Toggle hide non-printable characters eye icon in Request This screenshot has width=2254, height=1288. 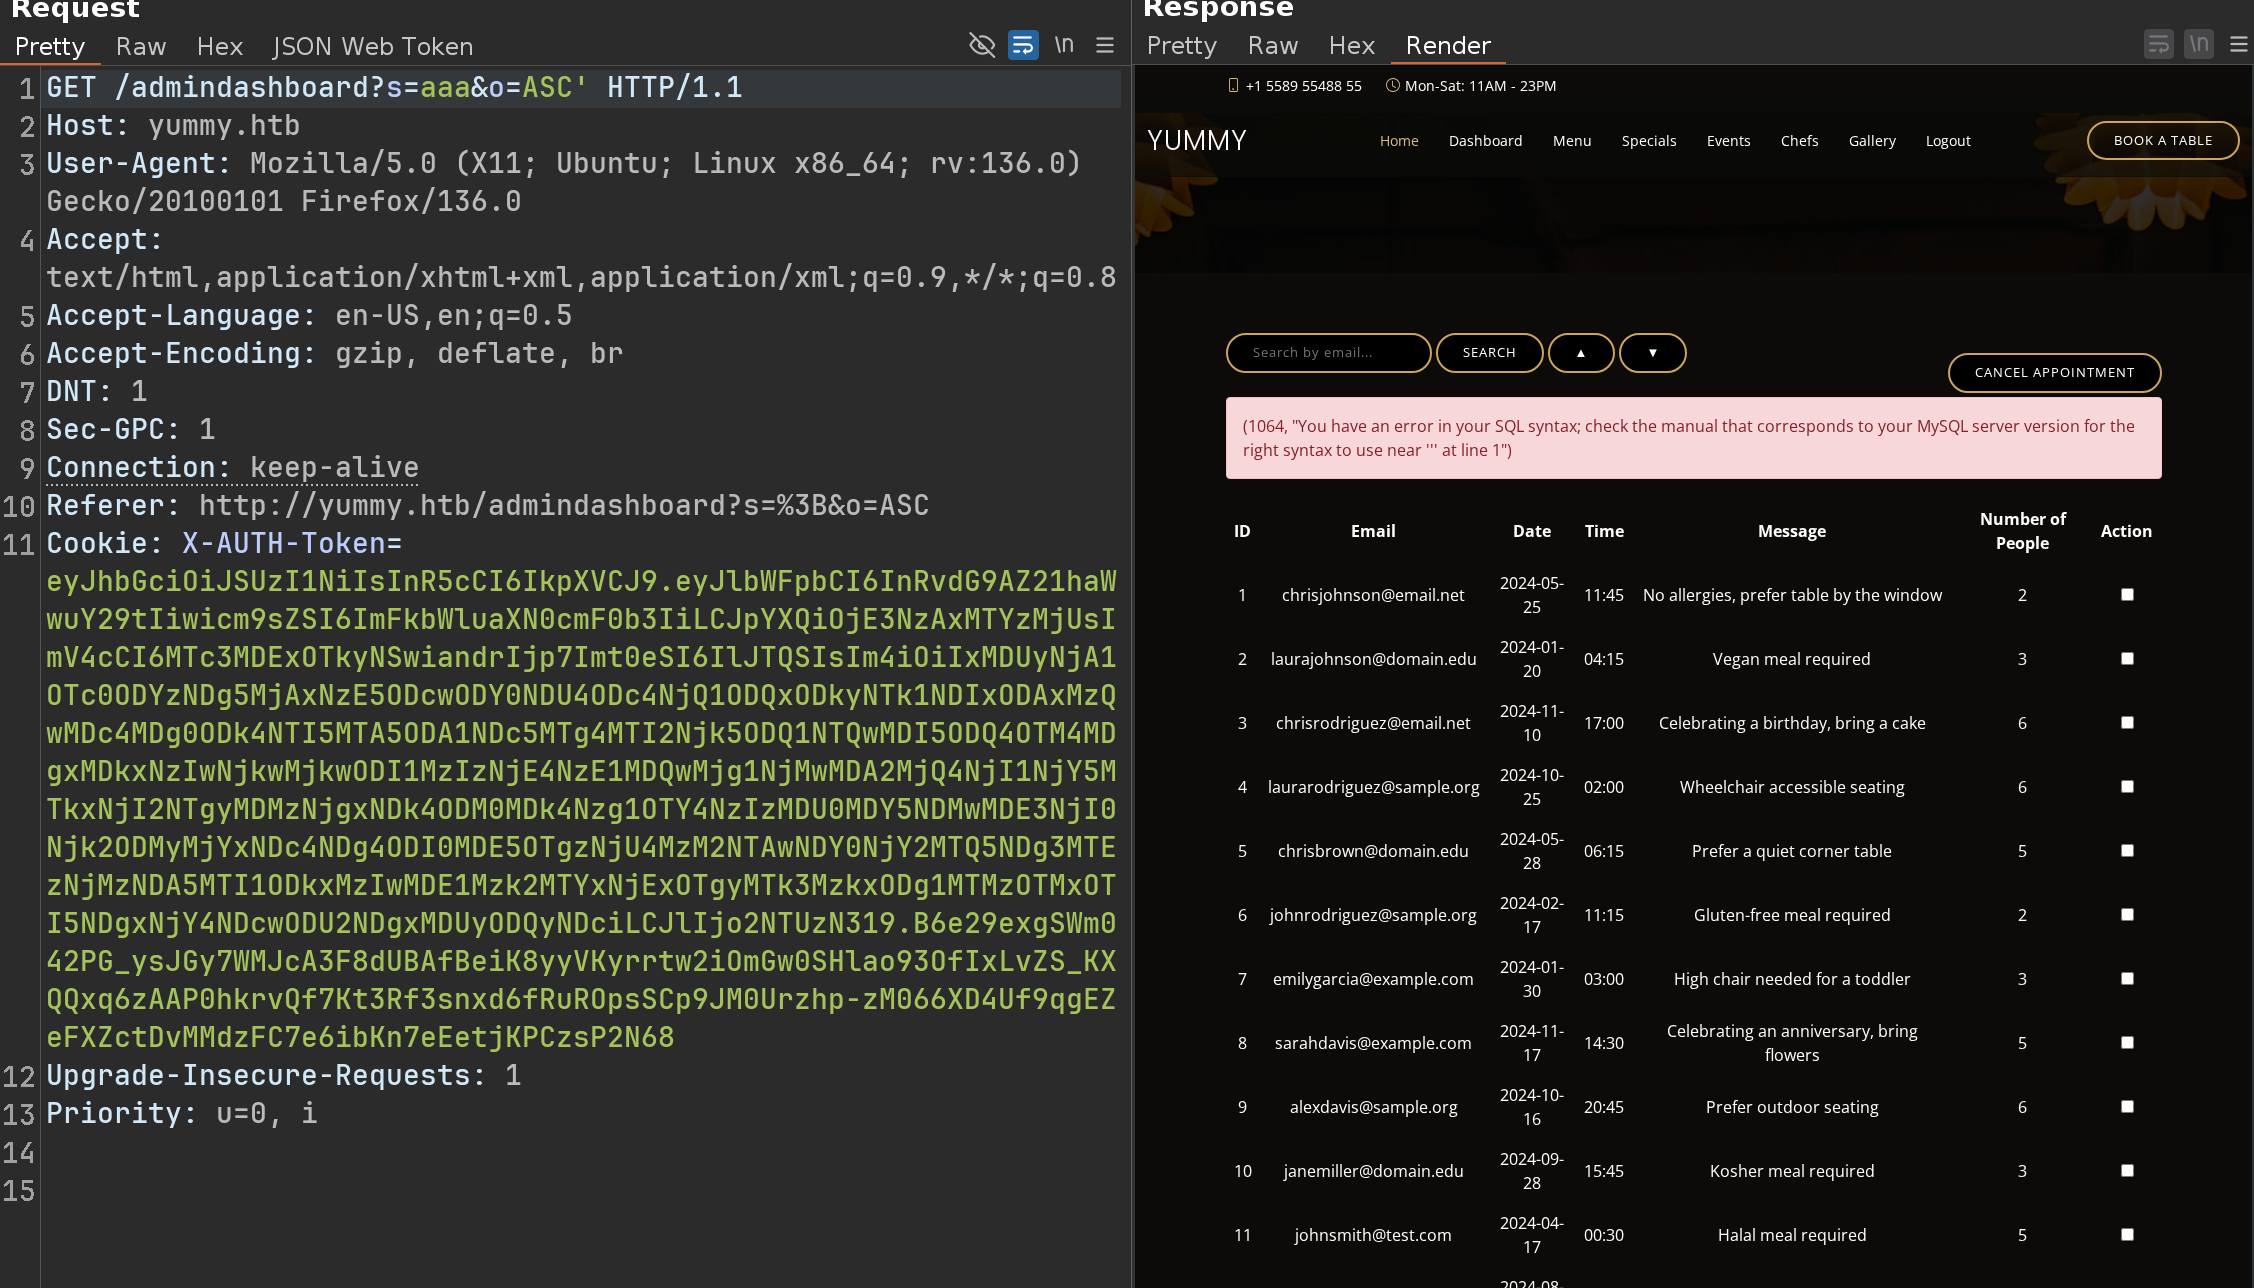(982, 45)
